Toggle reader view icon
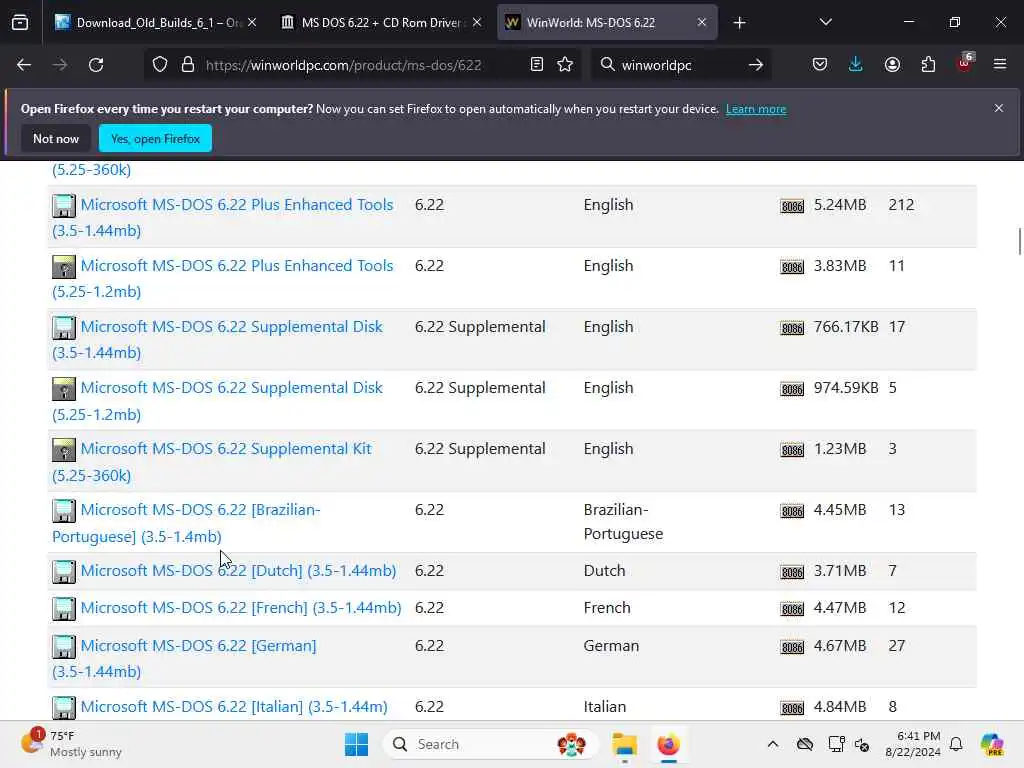Viewport: 1024px width, 768px height. [537, 65]
